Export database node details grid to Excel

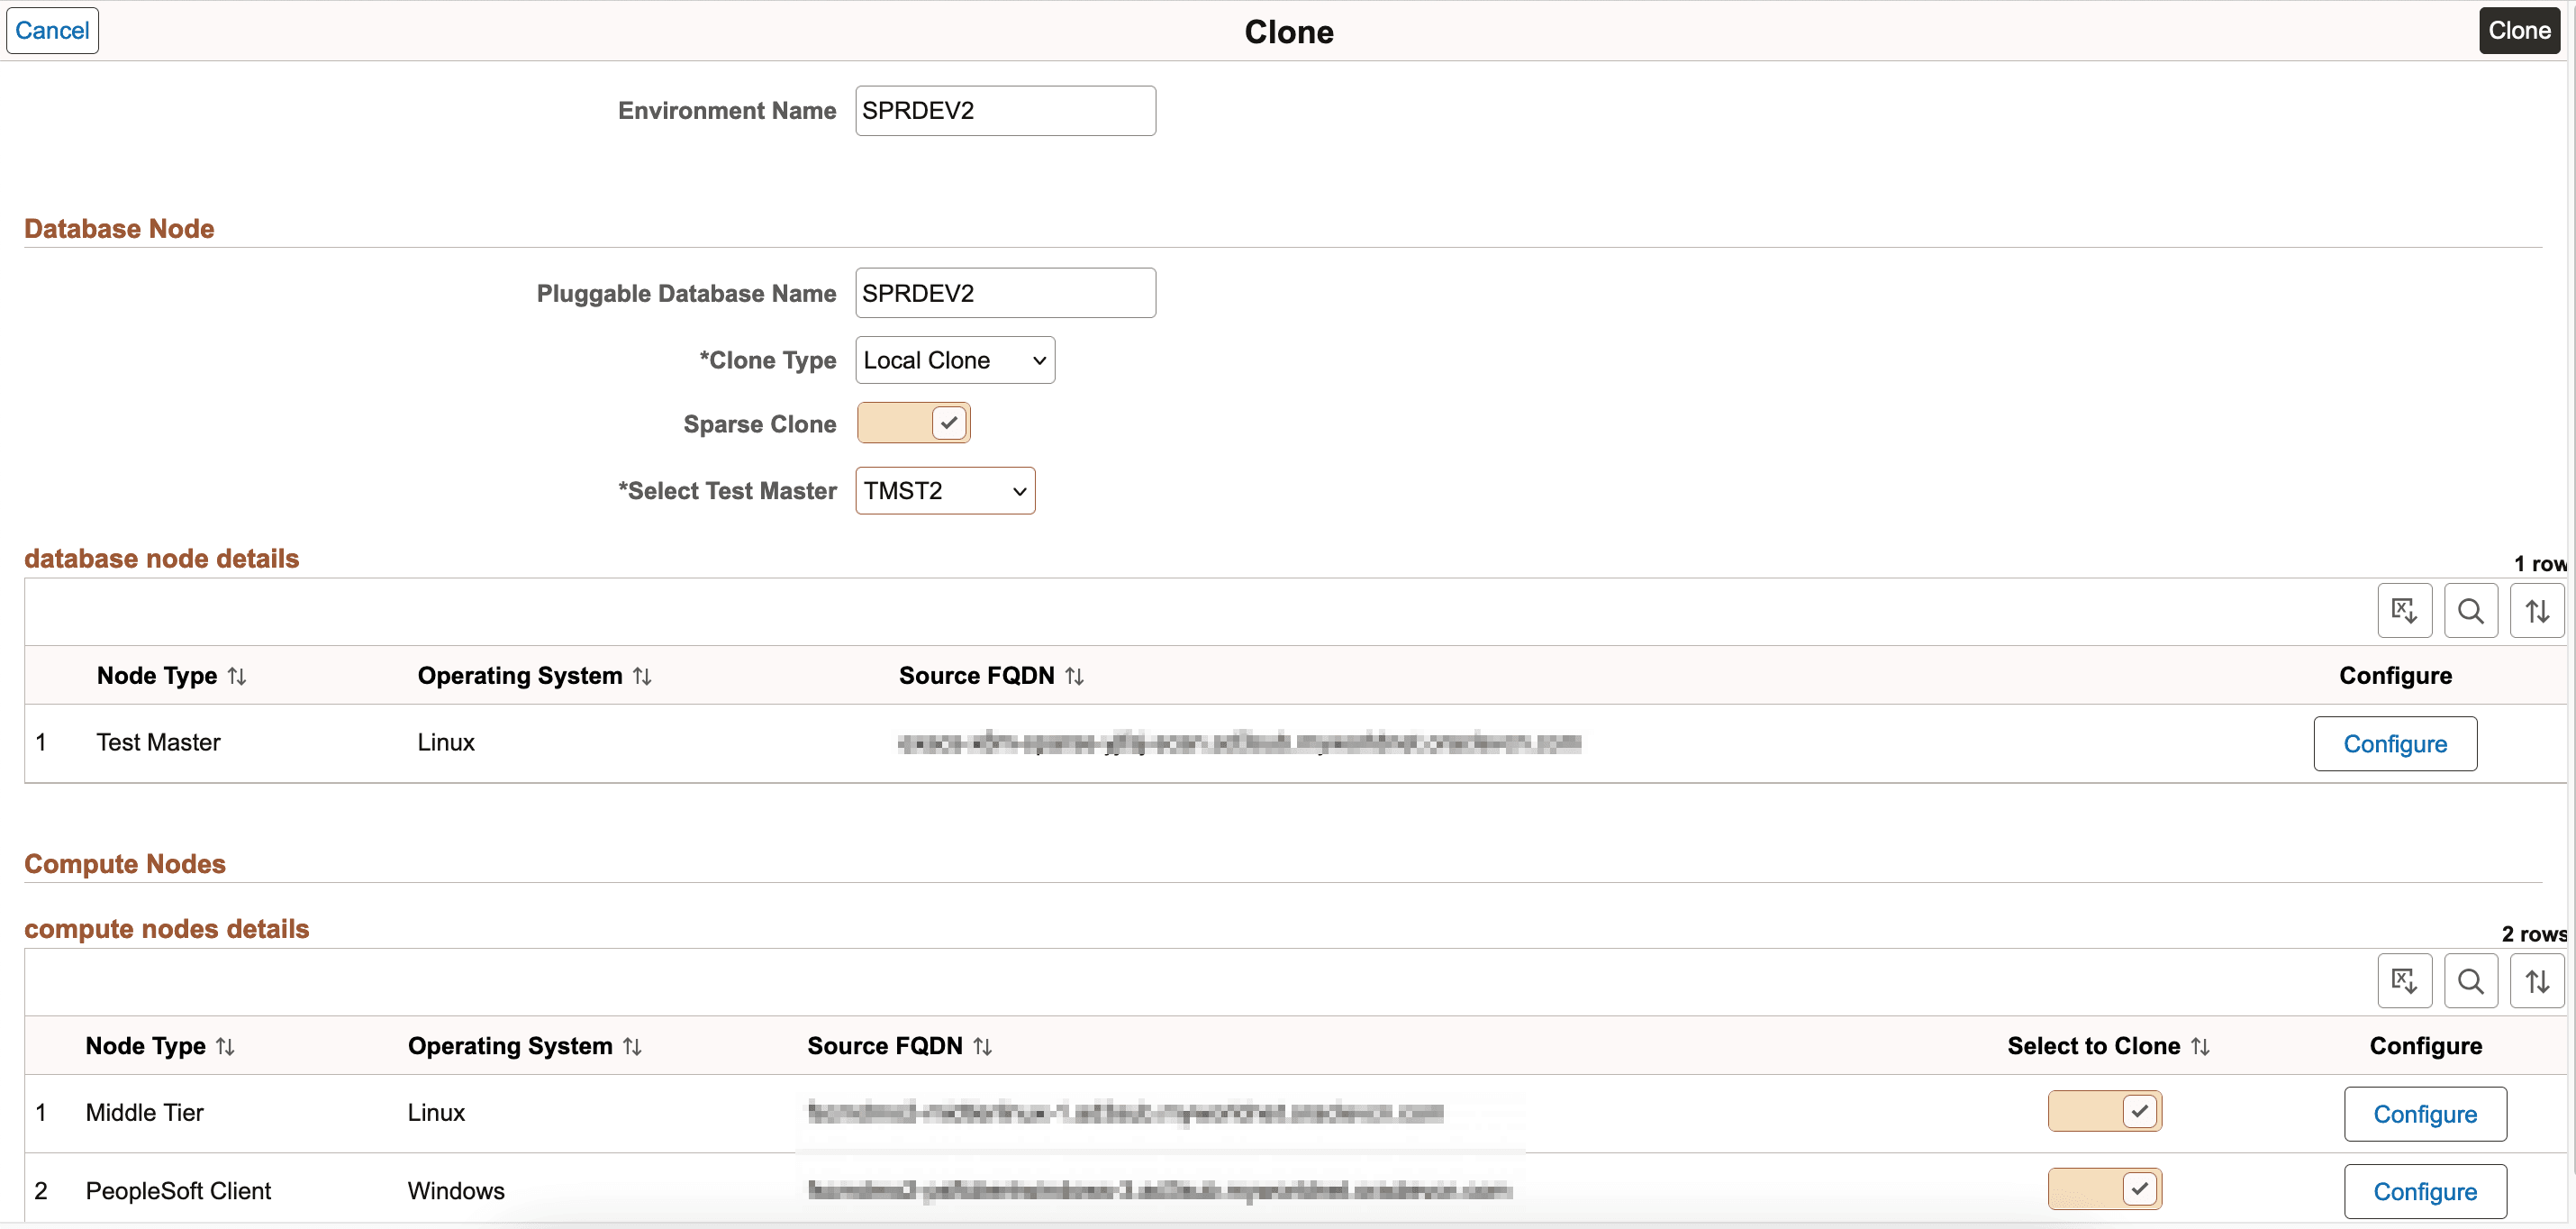click(x=2404, y=610)
